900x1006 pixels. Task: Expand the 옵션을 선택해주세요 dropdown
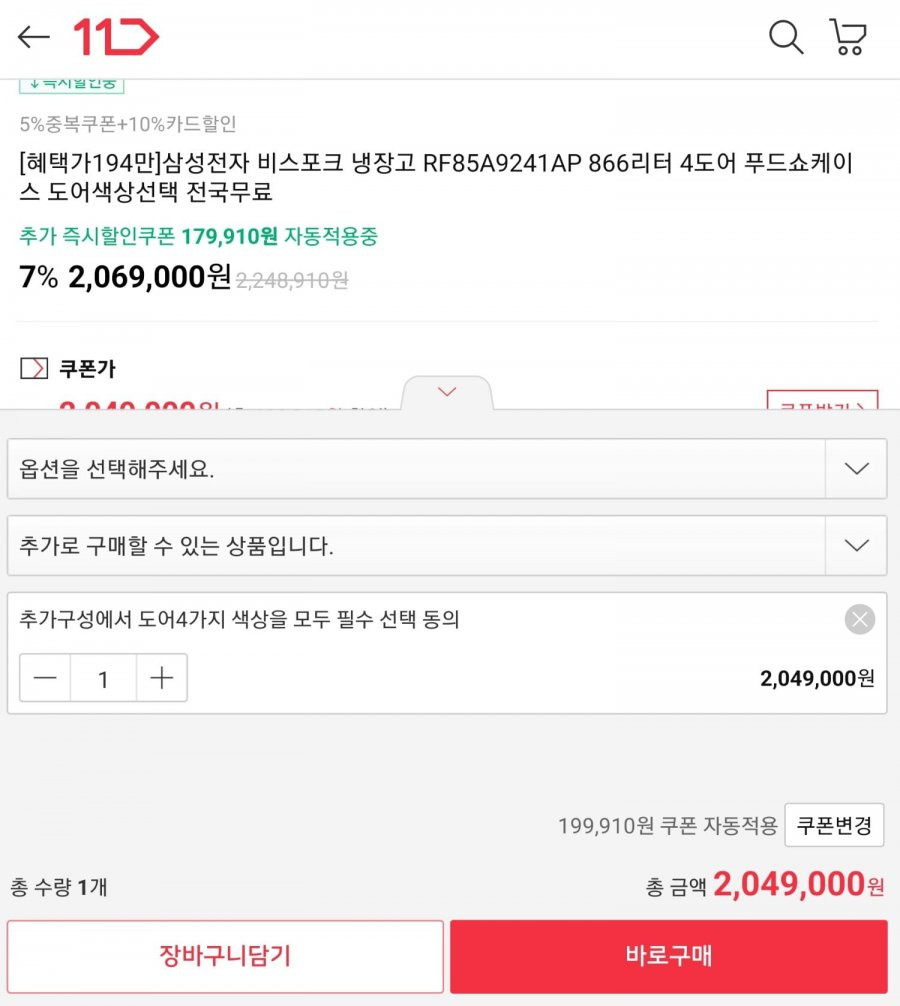447,469
